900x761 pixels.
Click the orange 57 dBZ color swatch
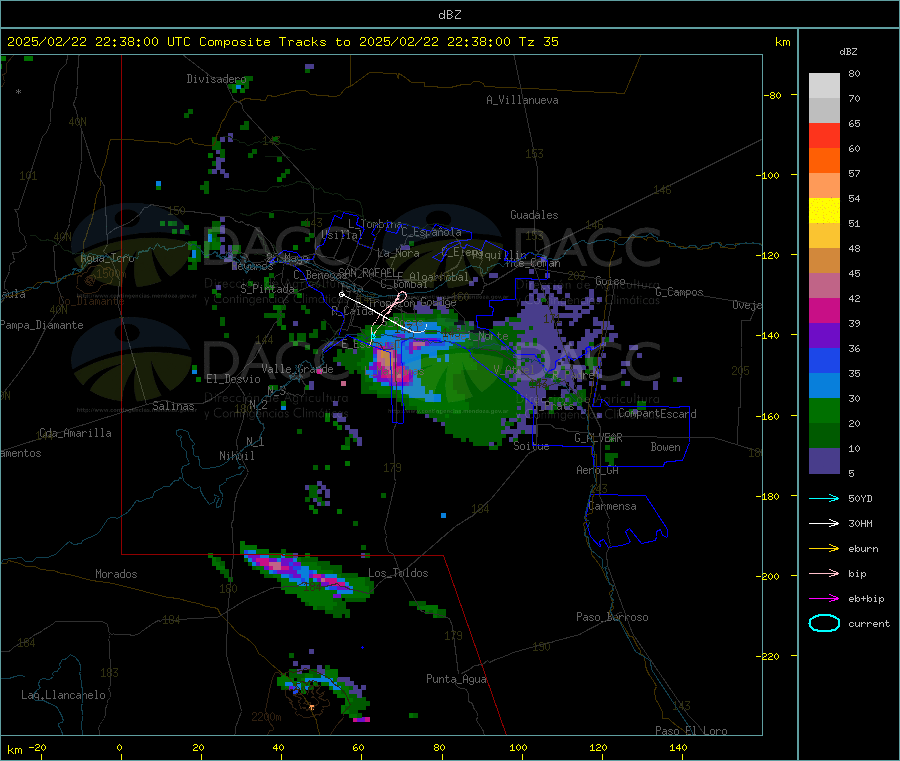824,161
